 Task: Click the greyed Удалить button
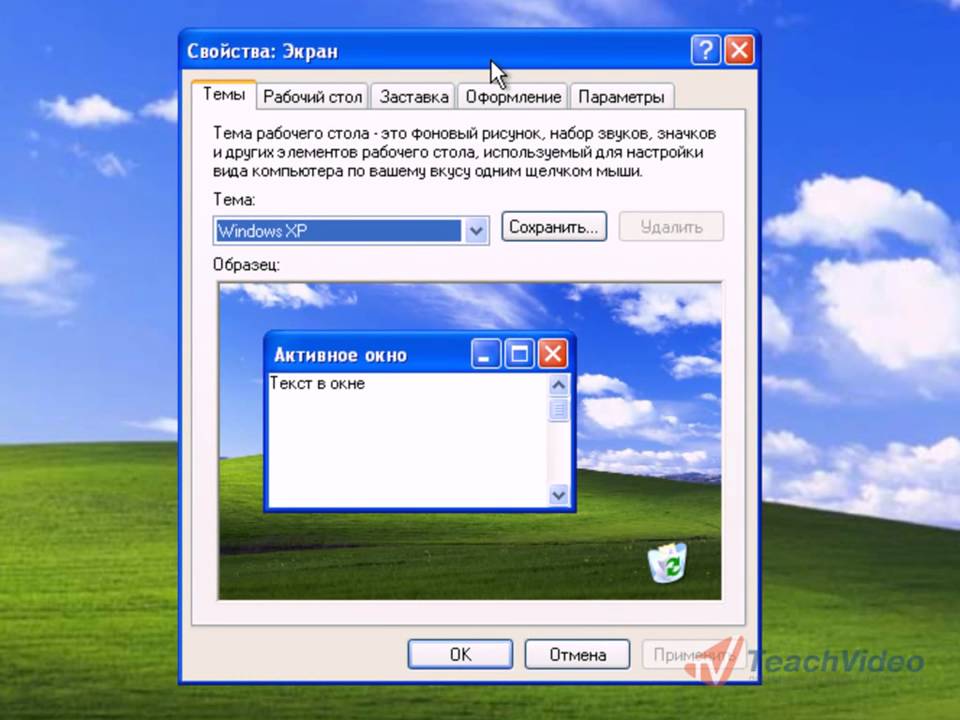672,227
